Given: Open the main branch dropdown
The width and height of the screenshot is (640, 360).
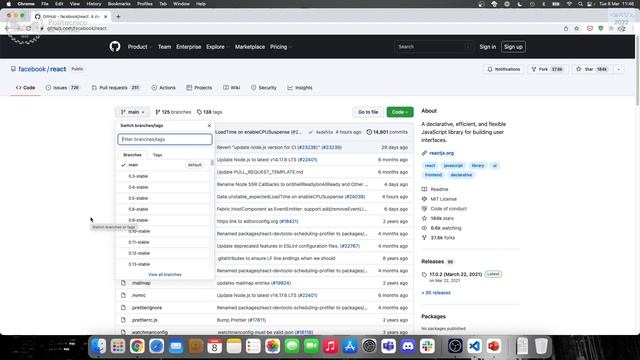Looking at the screenshot, I should [133, 112].
